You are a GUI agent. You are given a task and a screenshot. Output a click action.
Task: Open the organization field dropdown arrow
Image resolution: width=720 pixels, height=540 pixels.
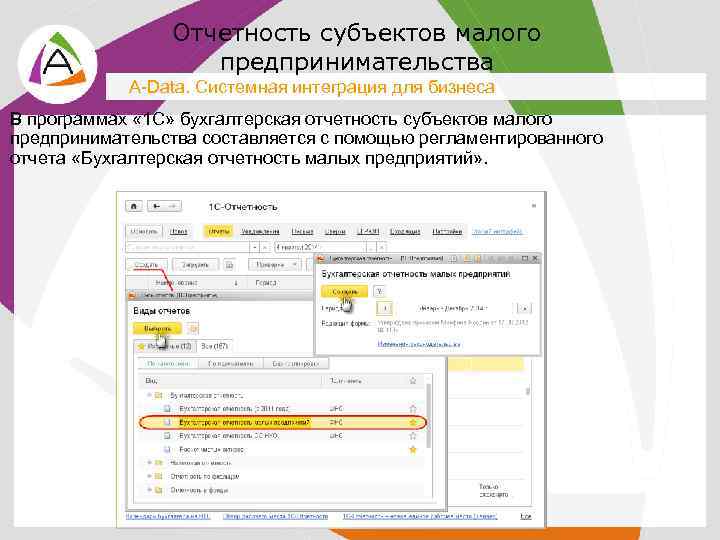[255, 248]
